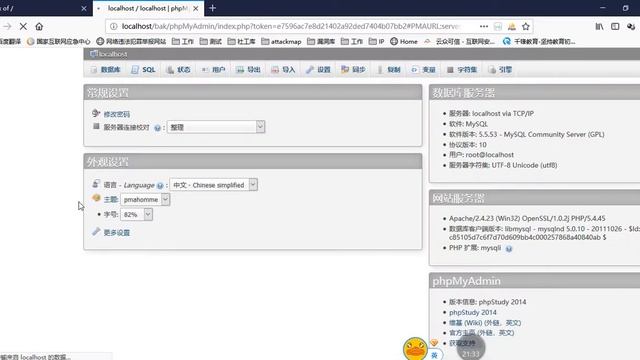Viewport: 640px width, 360px height.
Task: Open the 设置 (Settings) tab
Action: pyautogui.click(x=318, y=70)
